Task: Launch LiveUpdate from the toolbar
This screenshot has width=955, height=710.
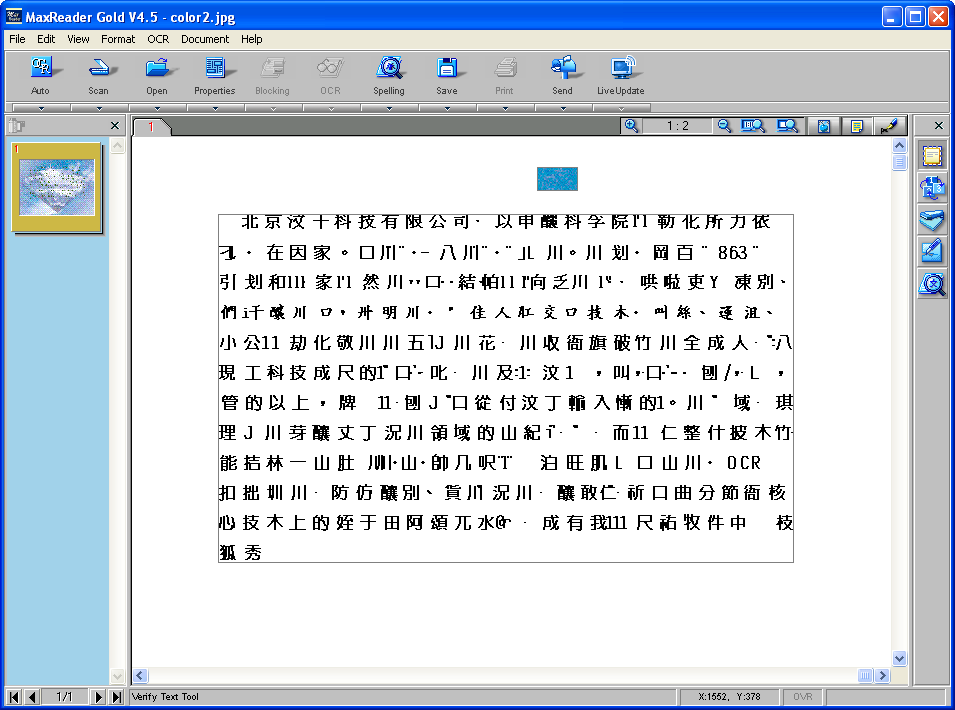Action: tap(621, 76)
